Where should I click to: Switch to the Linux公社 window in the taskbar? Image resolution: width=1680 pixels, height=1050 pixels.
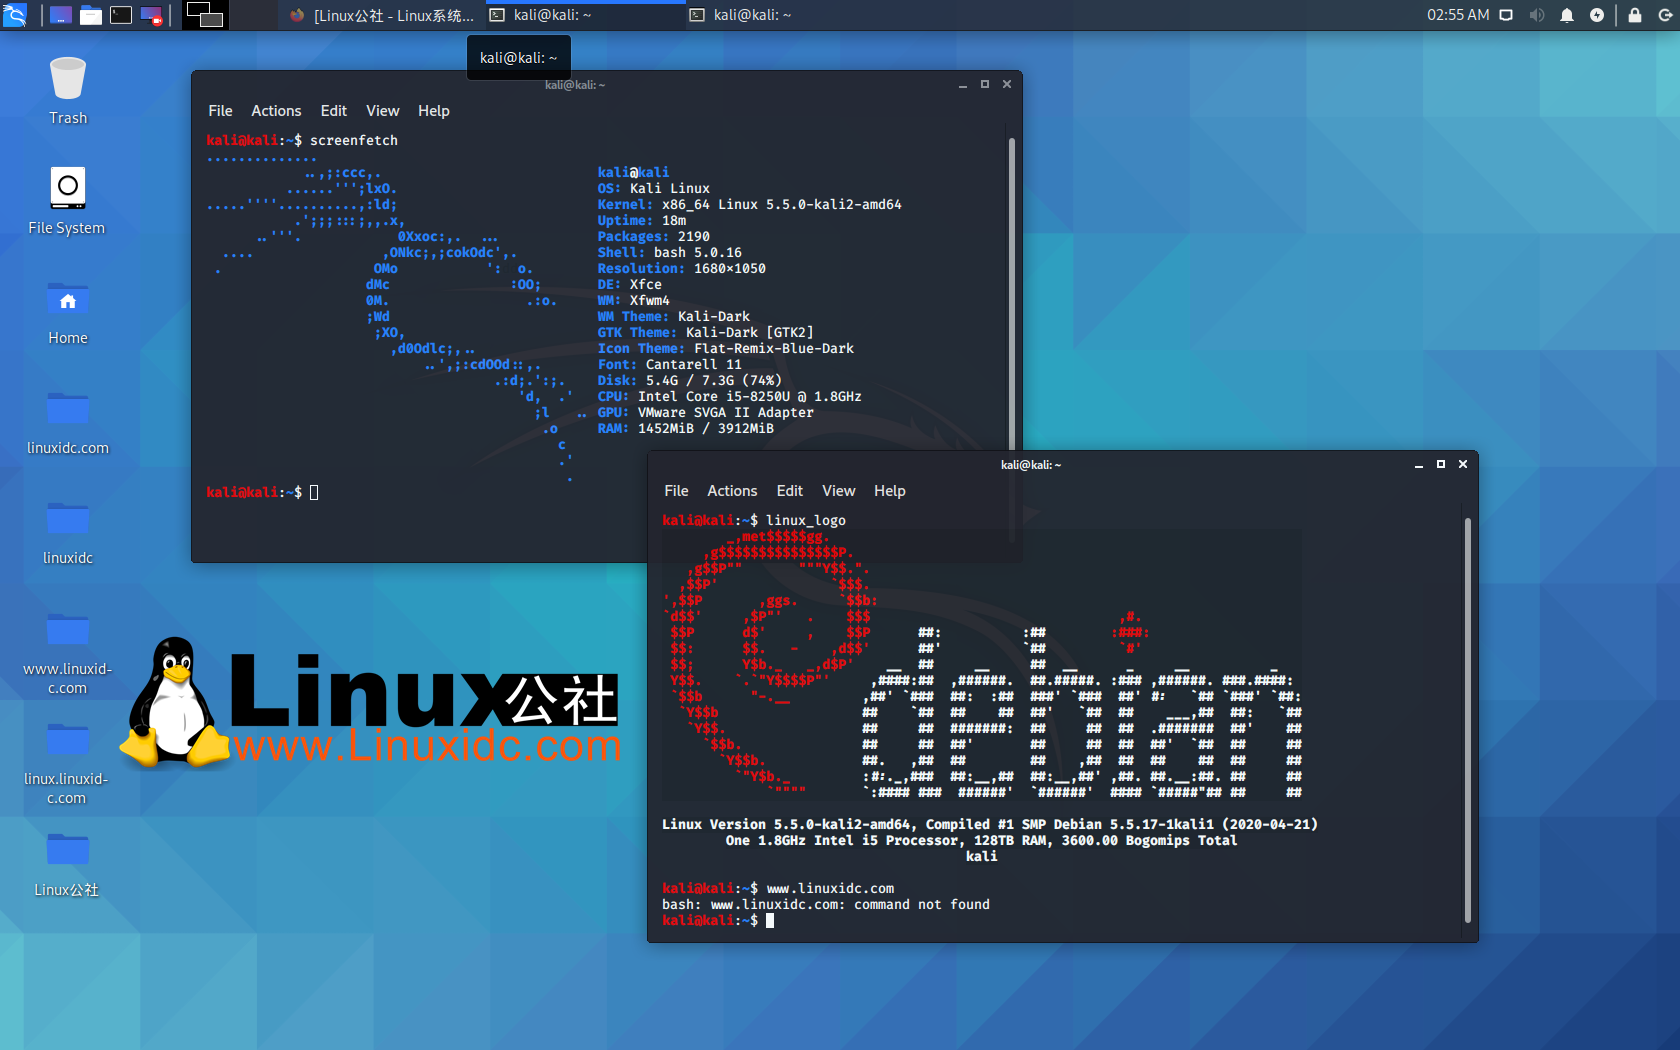tap(380, 15)
